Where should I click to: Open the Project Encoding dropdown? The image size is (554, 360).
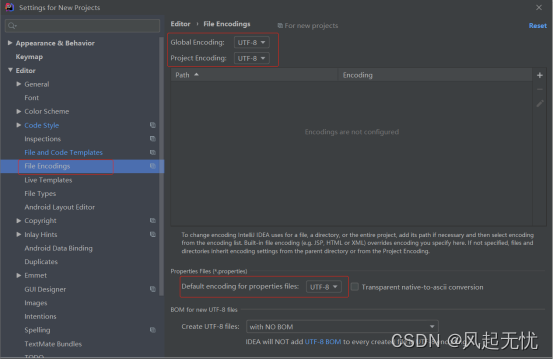[252, 58]
